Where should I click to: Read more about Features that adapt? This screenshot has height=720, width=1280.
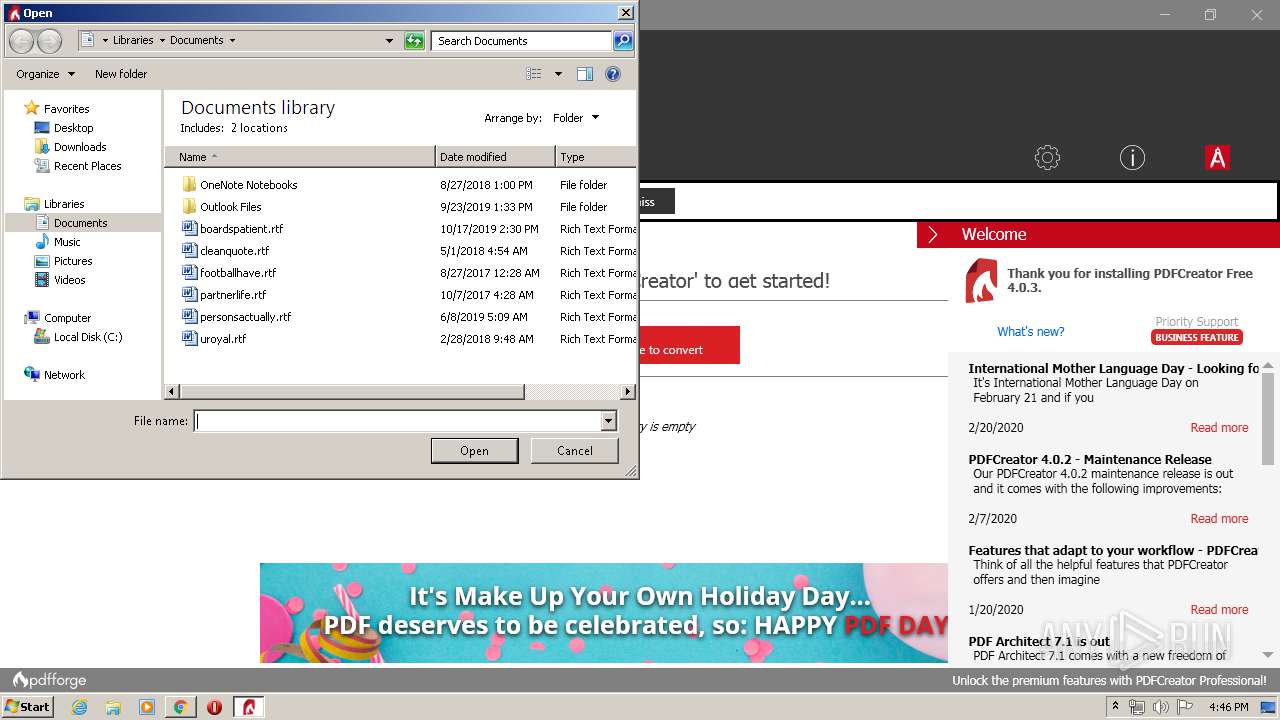(x=1219, y=610)
